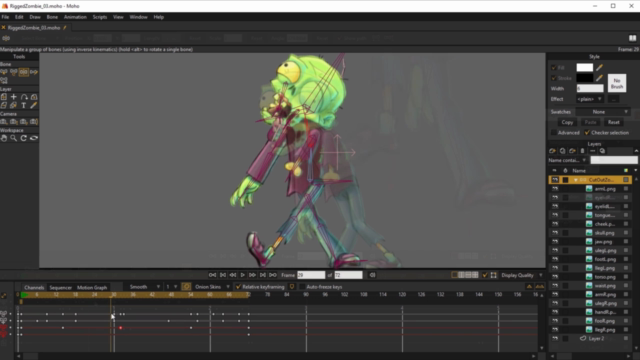Open the Animation menu
Screen dimensions: 640x360
pos(75,17)
